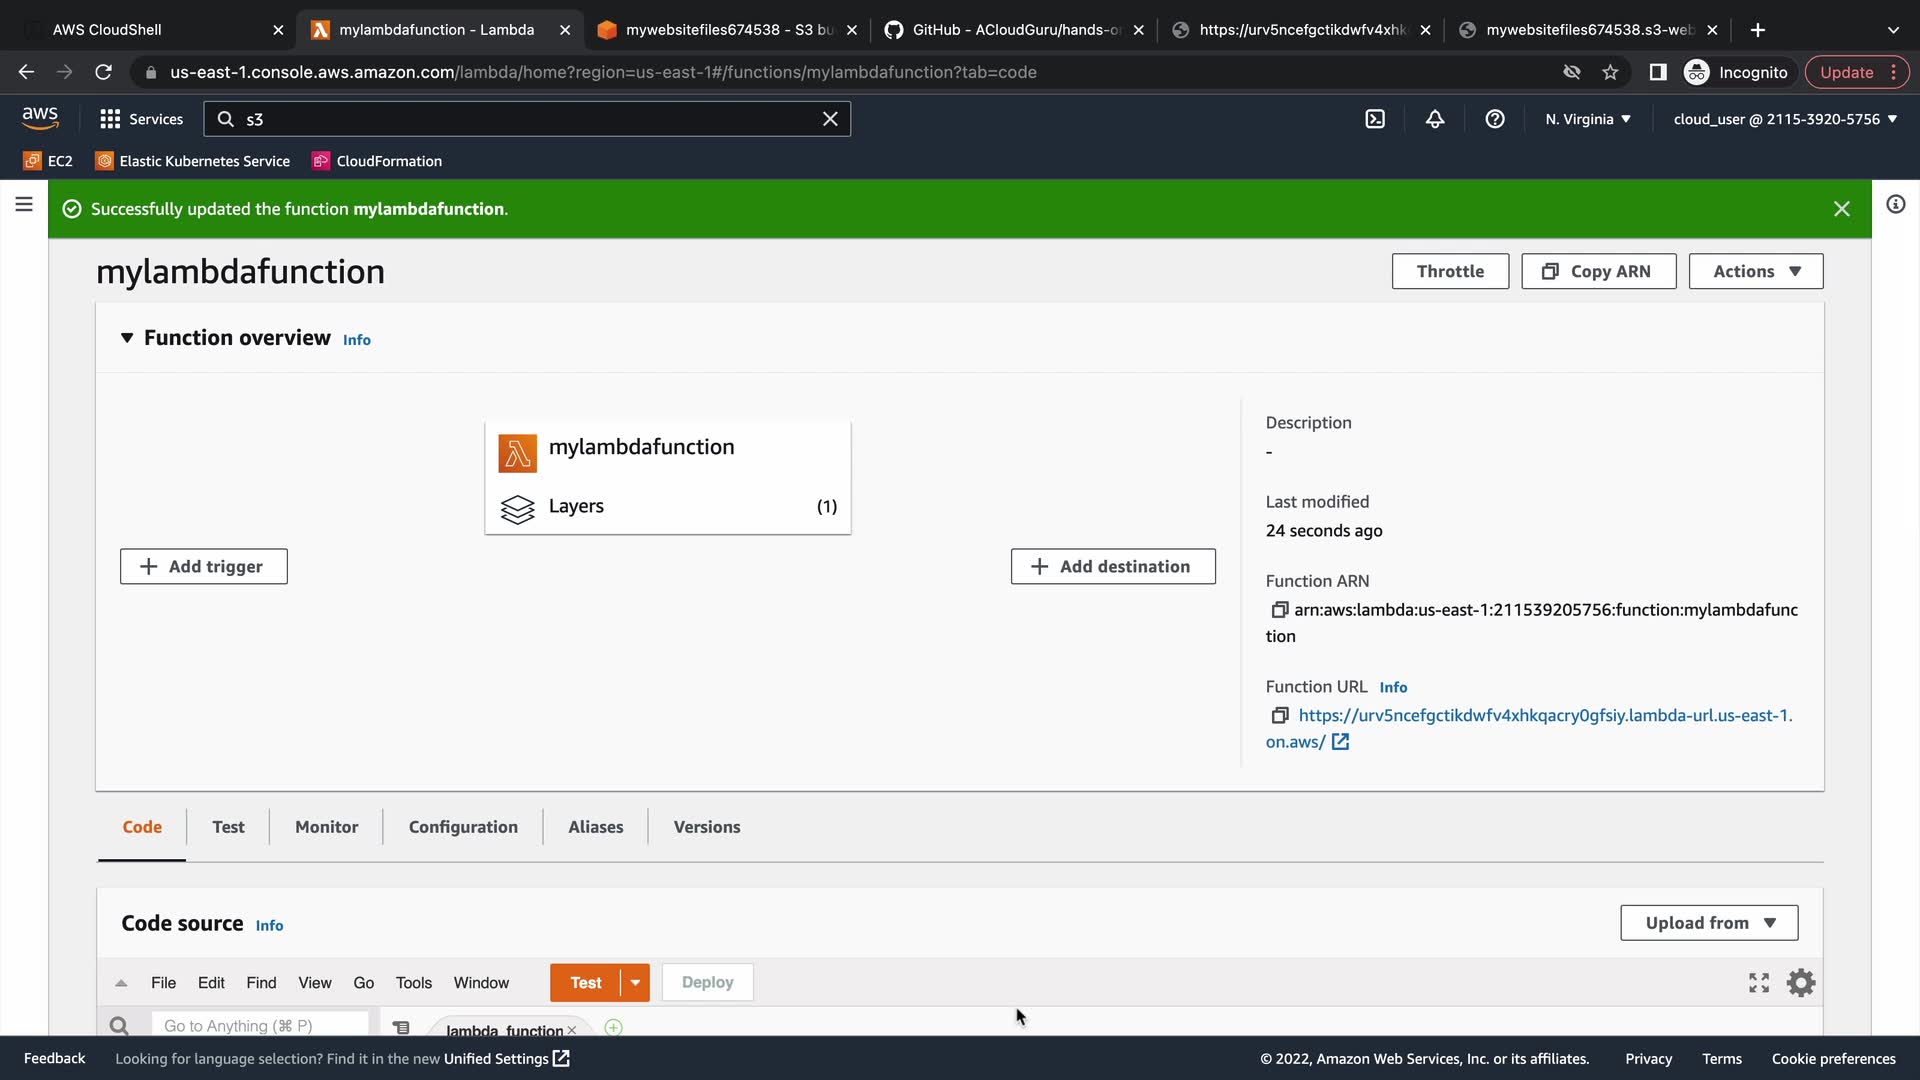Screen dimensions: 1920x1080
Task: Collapse the Function overview section
Action: (x=127, y=338)
